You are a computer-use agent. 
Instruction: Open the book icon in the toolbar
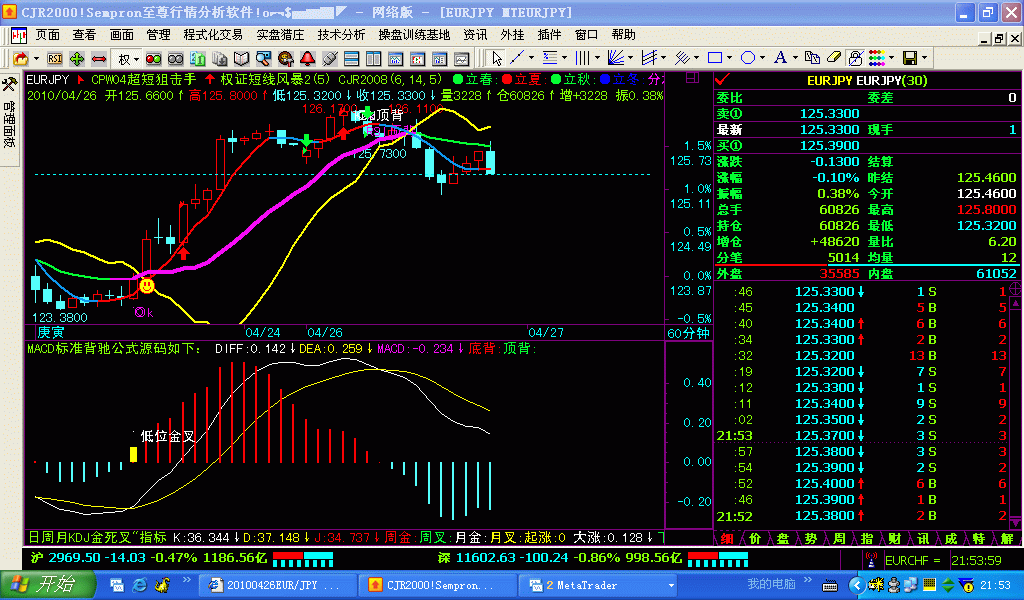242,59
